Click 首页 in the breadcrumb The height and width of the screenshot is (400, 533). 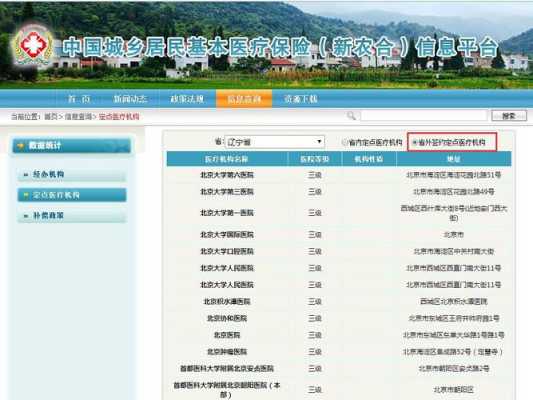tap(51, 117)
